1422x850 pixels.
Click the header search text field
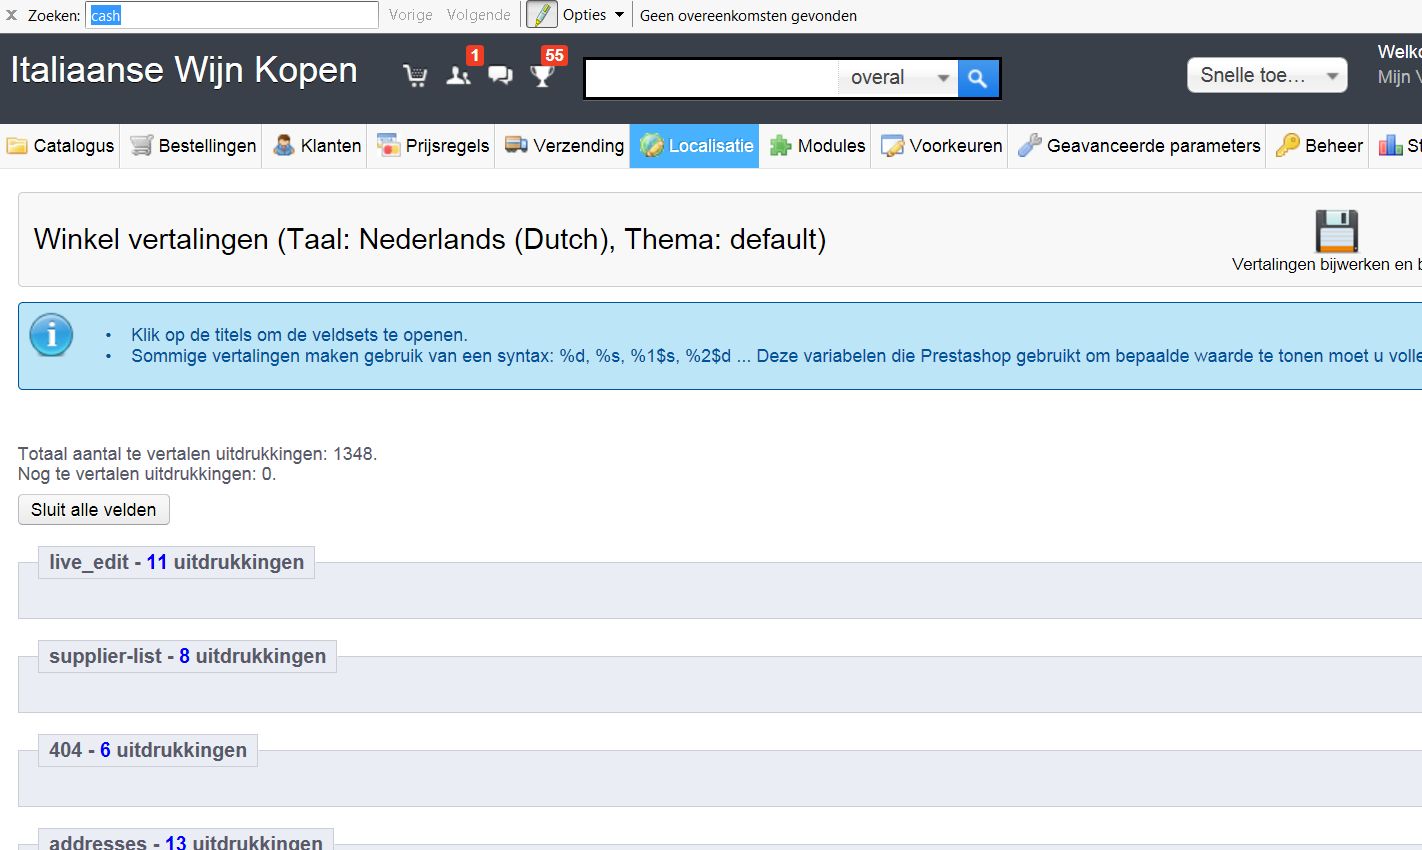click(x=711, y=78)
